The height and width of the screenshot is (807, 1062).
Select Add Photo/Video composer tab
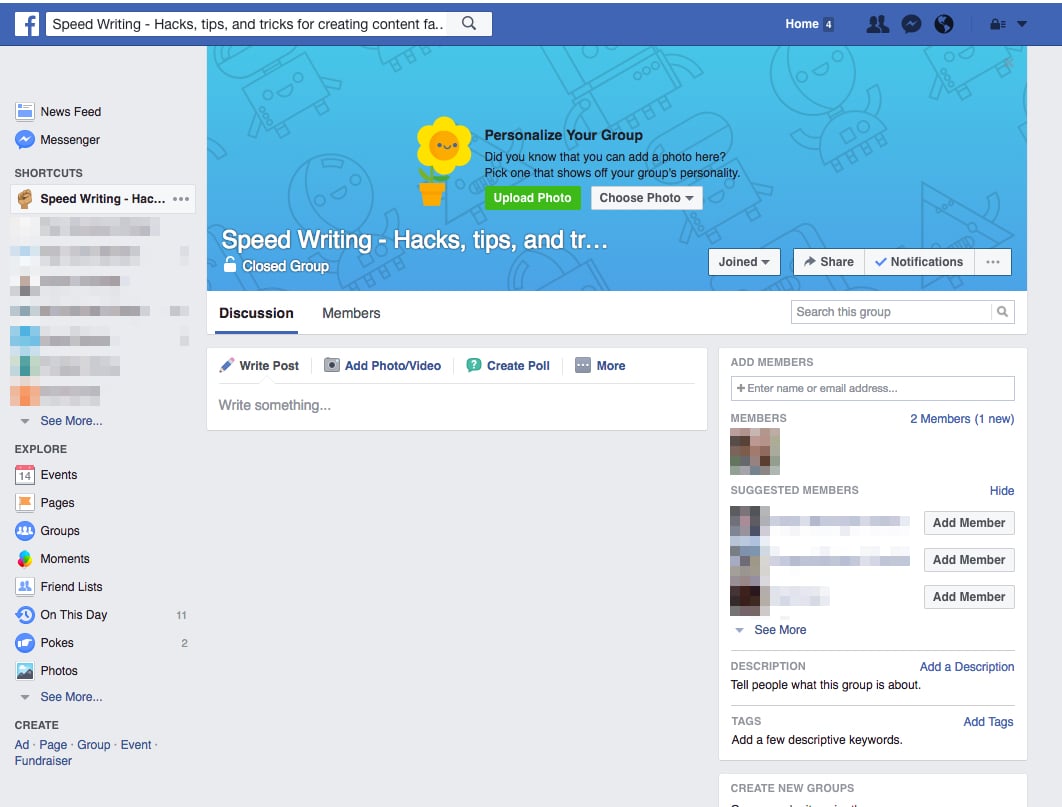tap(383, 366)
